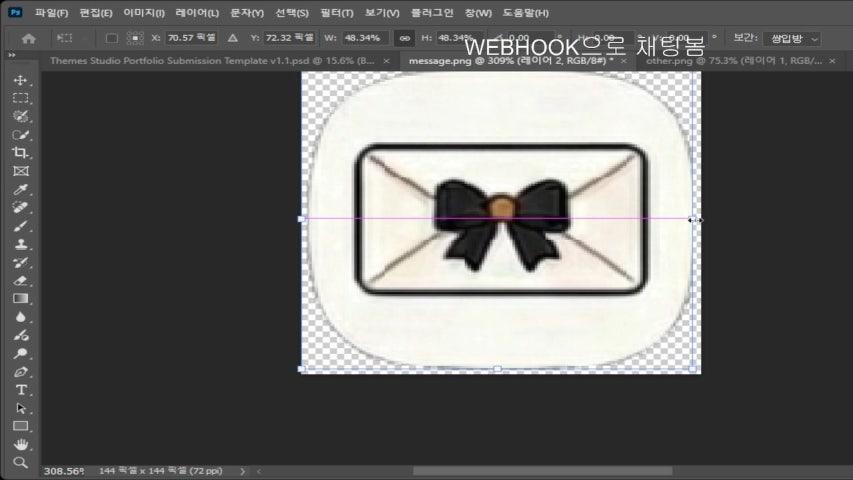Expand the collapsed toolbar arrows

[12, 55]
